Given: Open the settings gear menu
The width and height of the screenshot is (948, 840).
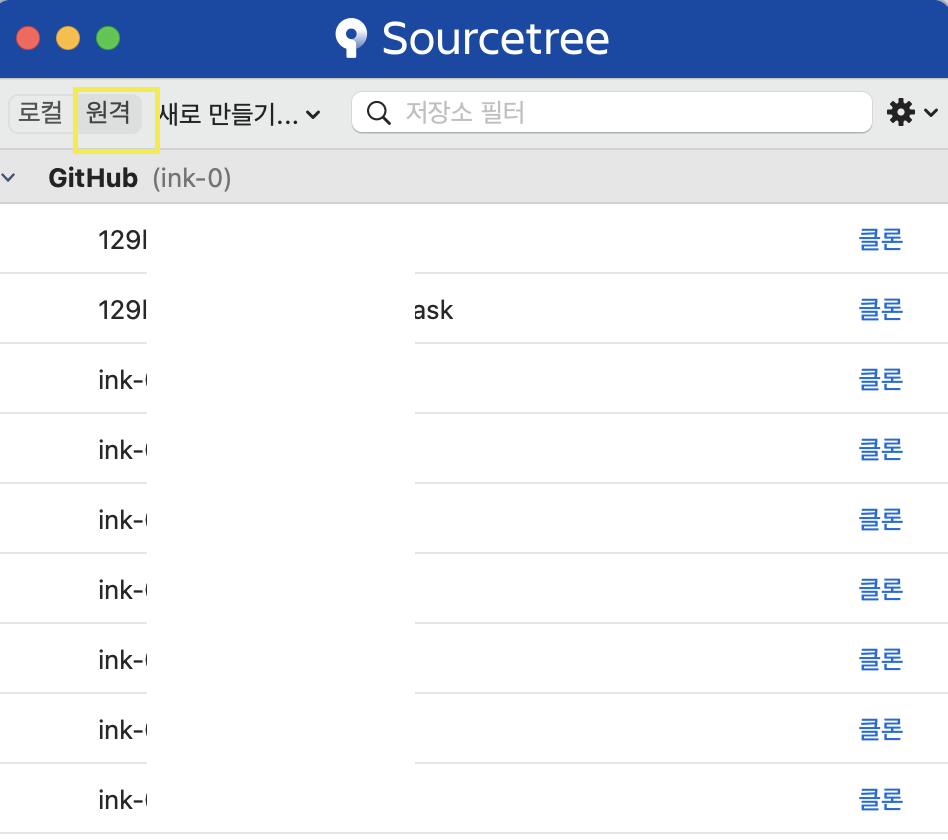Looking at the screenshot, I should tap(912, 112).
